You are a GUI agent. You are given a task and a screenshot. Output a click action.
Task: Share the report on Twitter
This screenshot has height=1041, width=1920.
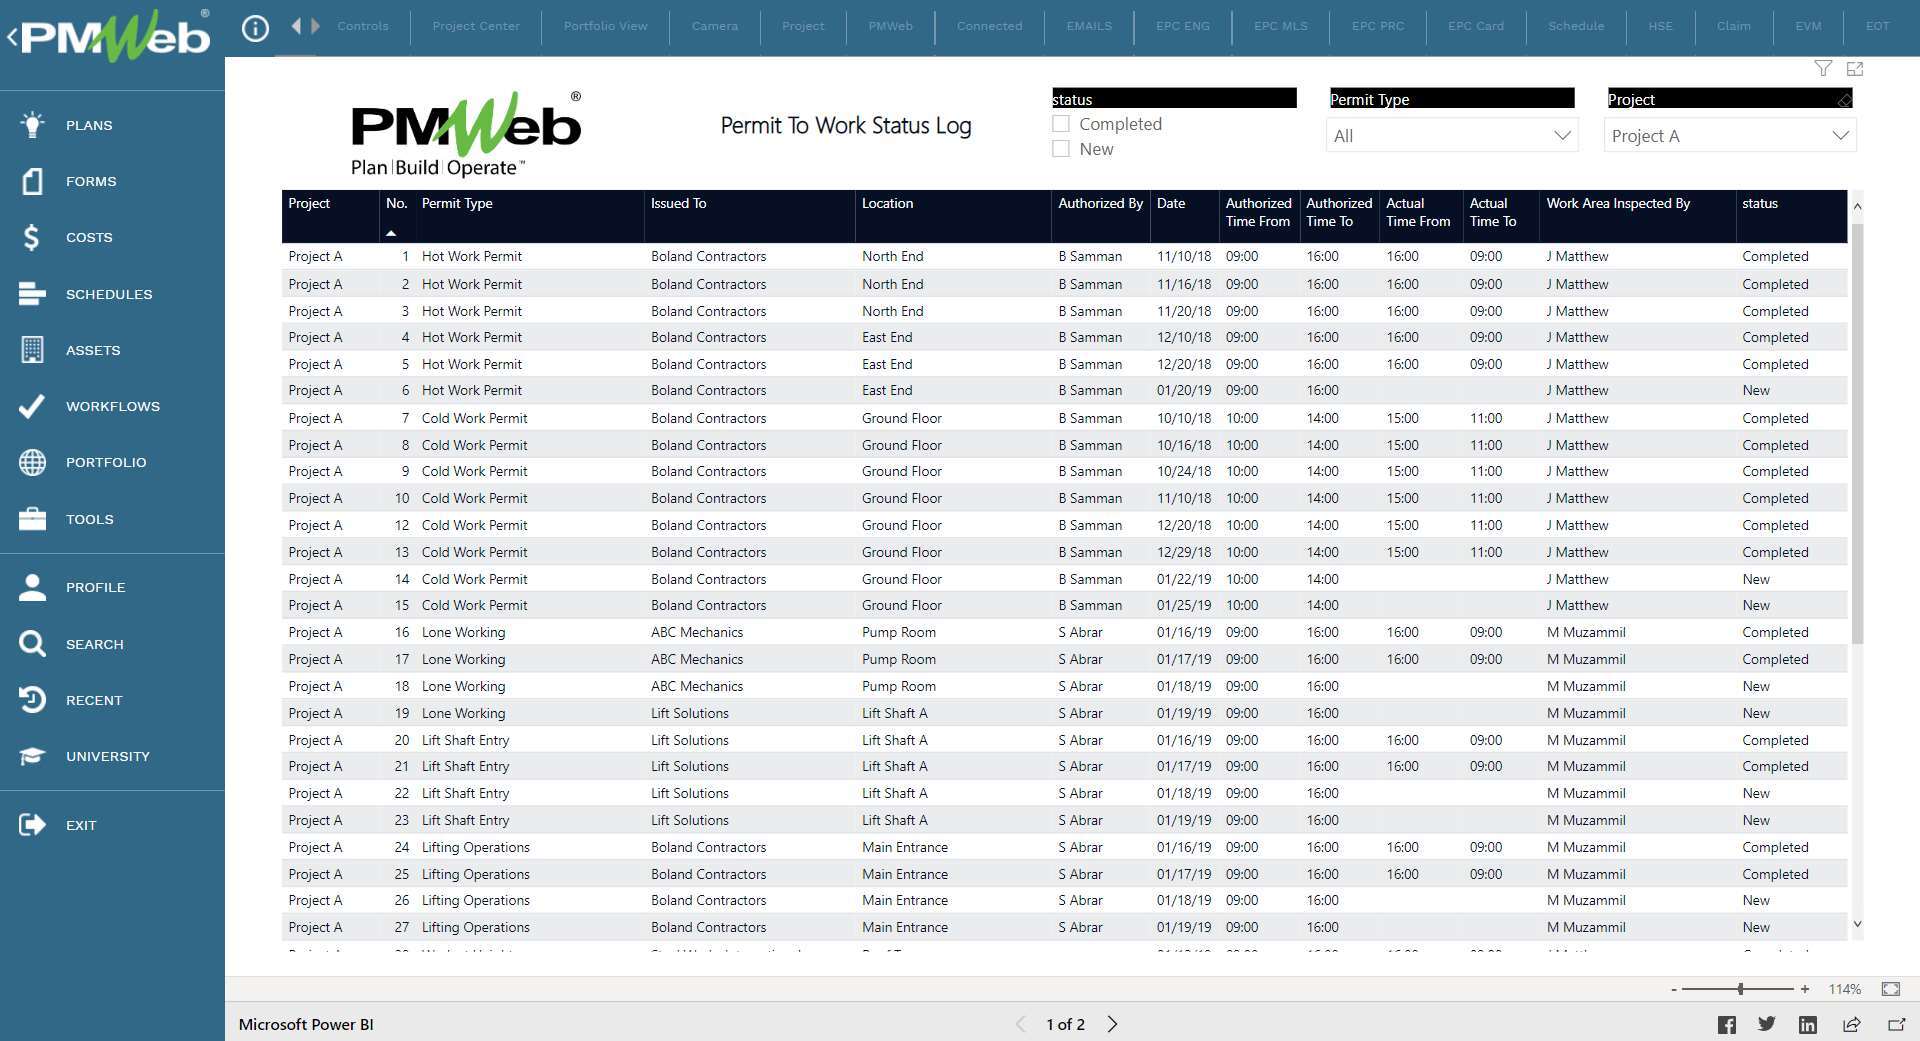coord(1767,1024)
